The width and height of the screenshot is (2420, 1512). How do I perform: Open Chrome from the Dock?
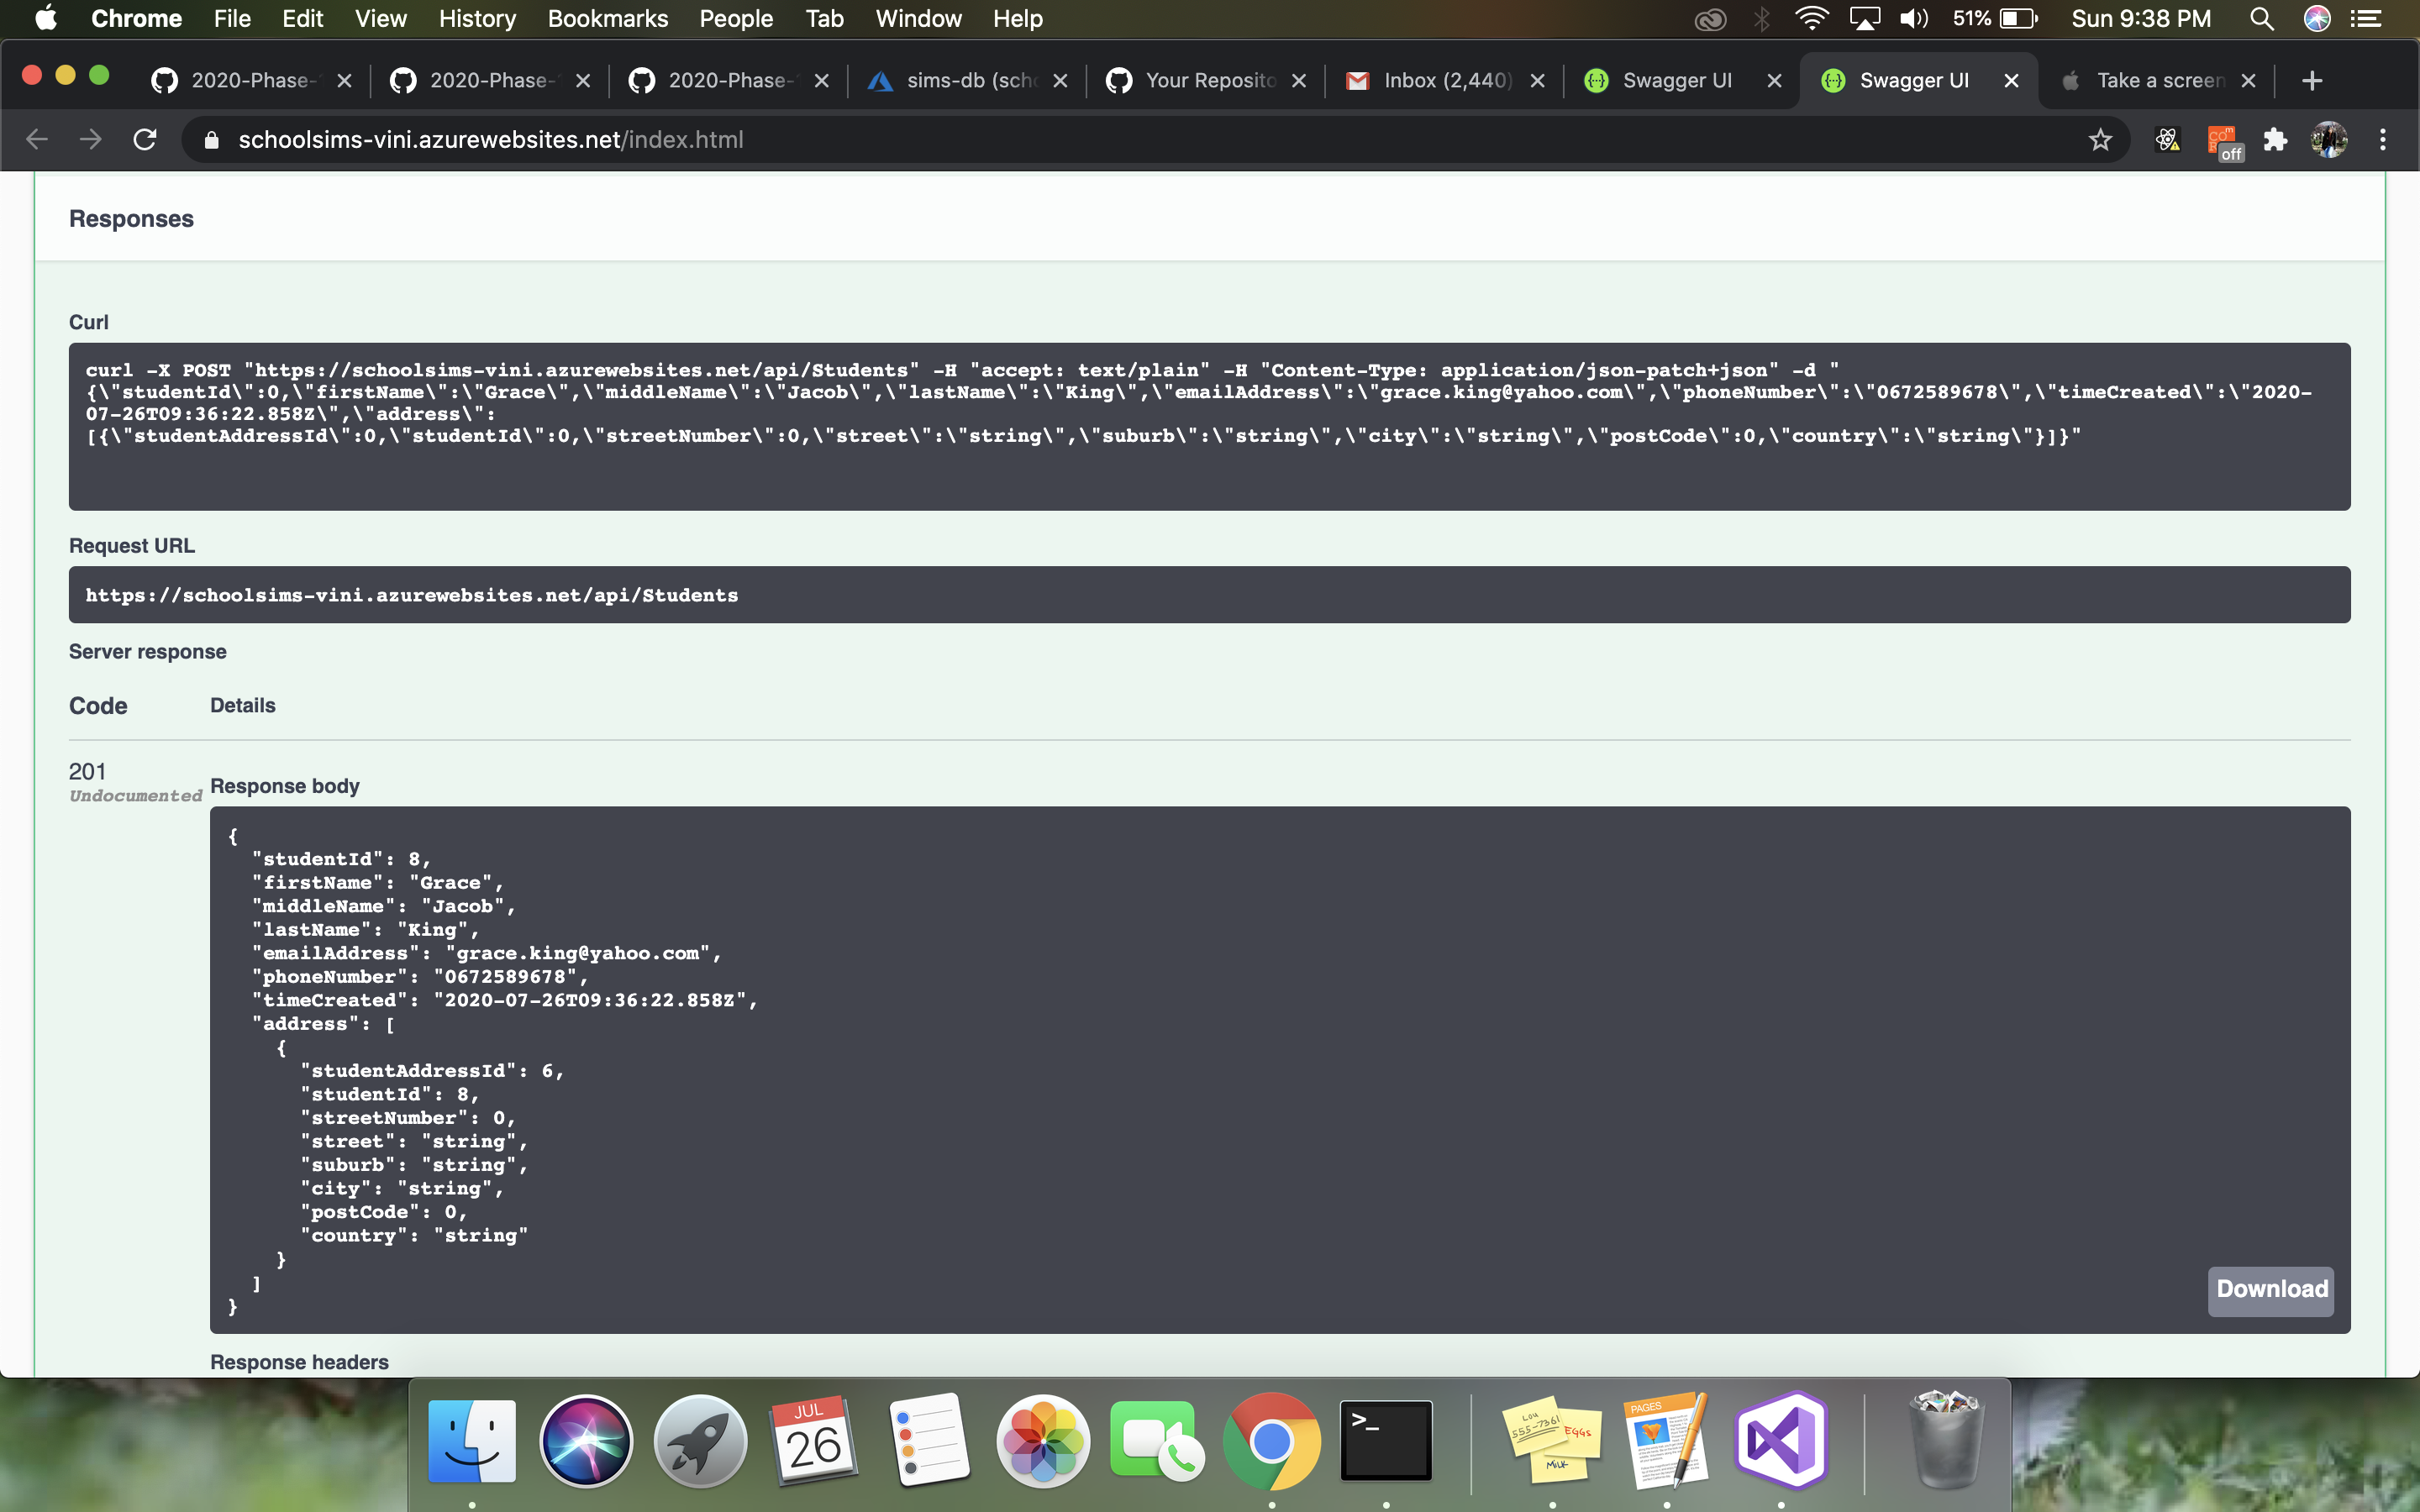point(1271,1441)
